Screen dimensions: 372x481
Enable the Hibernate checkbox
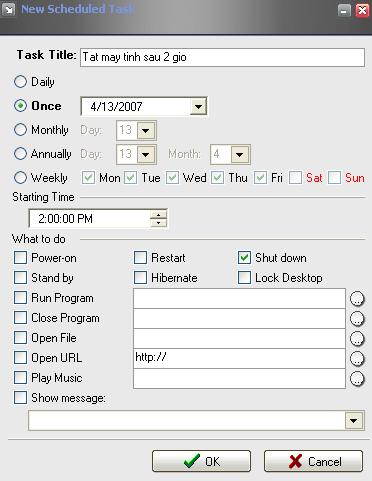pos(140,278)
